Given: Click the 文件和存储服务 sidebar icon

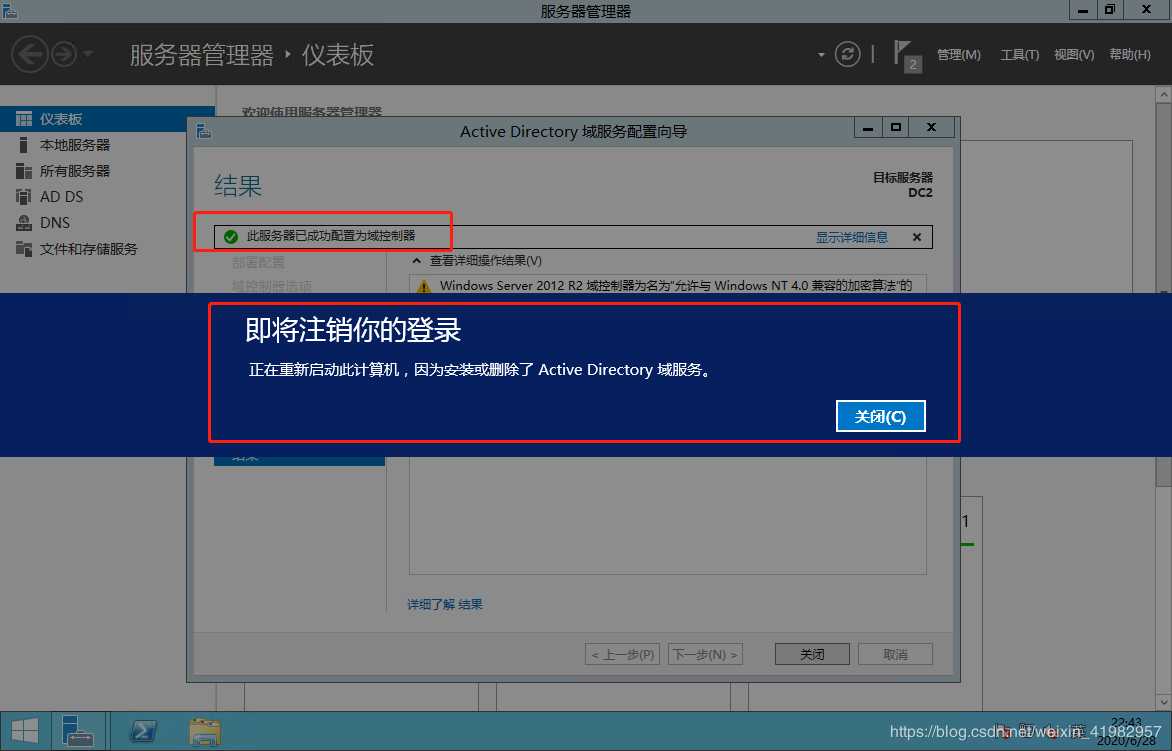Looking at the screenshot, I should click(24, 249).
